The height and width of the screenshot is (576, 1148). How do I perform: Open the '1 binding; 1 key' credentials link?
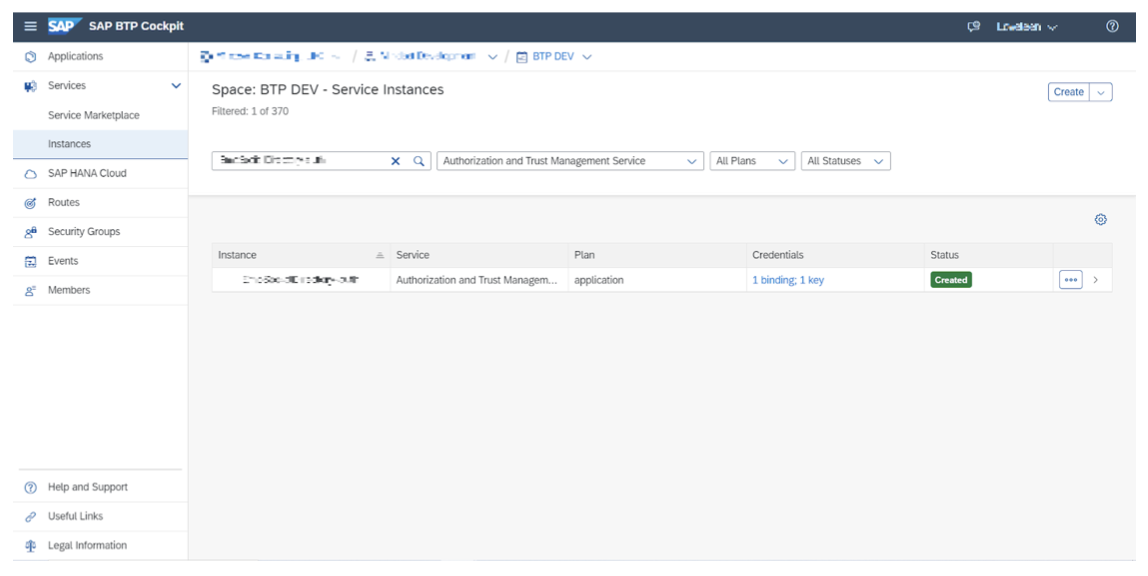[x=788, y=280]
